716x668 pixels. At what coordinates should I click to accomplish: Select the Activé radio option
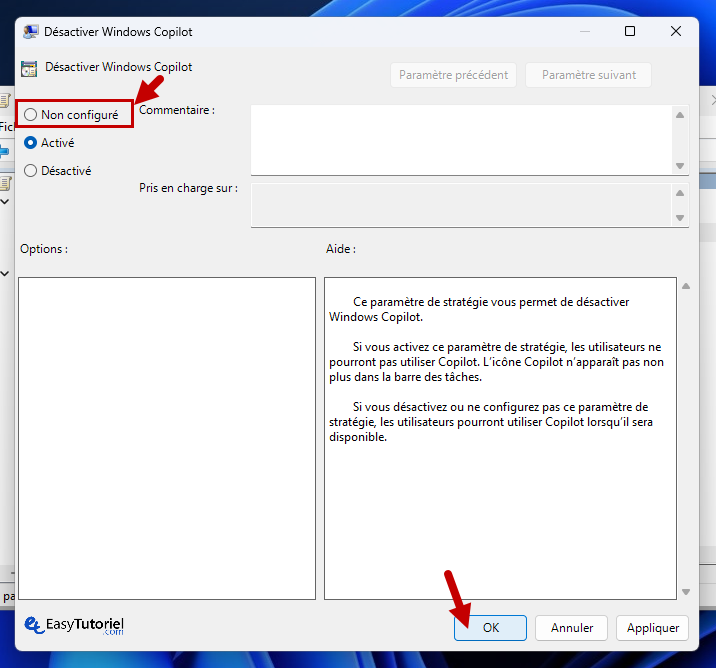[31, 143]
